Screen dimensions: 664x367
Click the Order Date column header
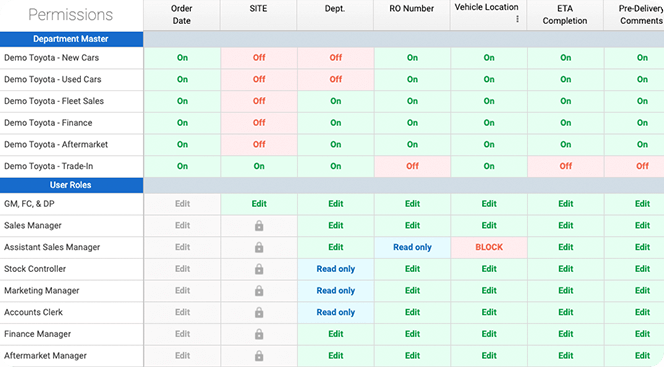[182, 15]
